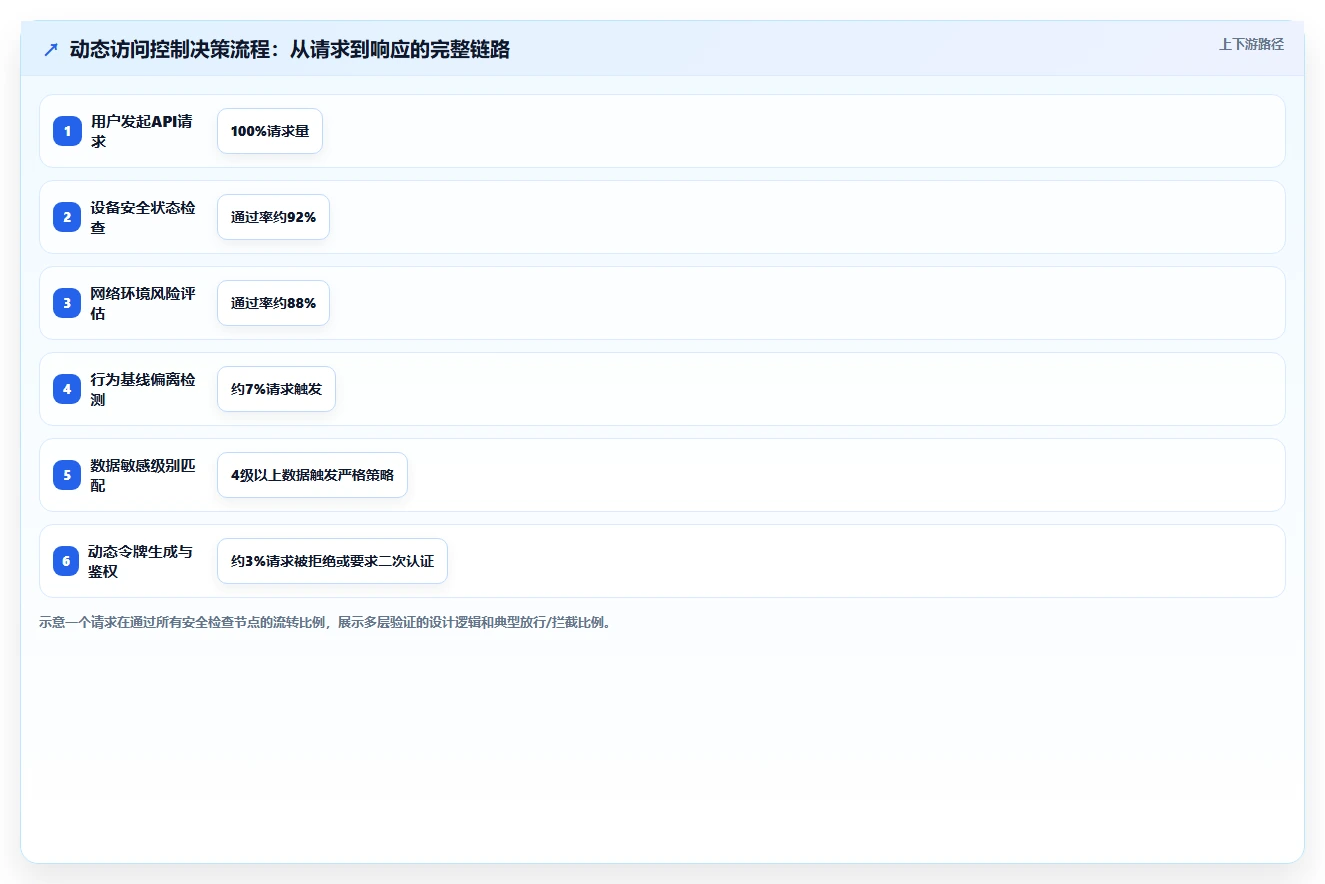
Task: Click the 用户发起API请求 step label
Action: 141,131
